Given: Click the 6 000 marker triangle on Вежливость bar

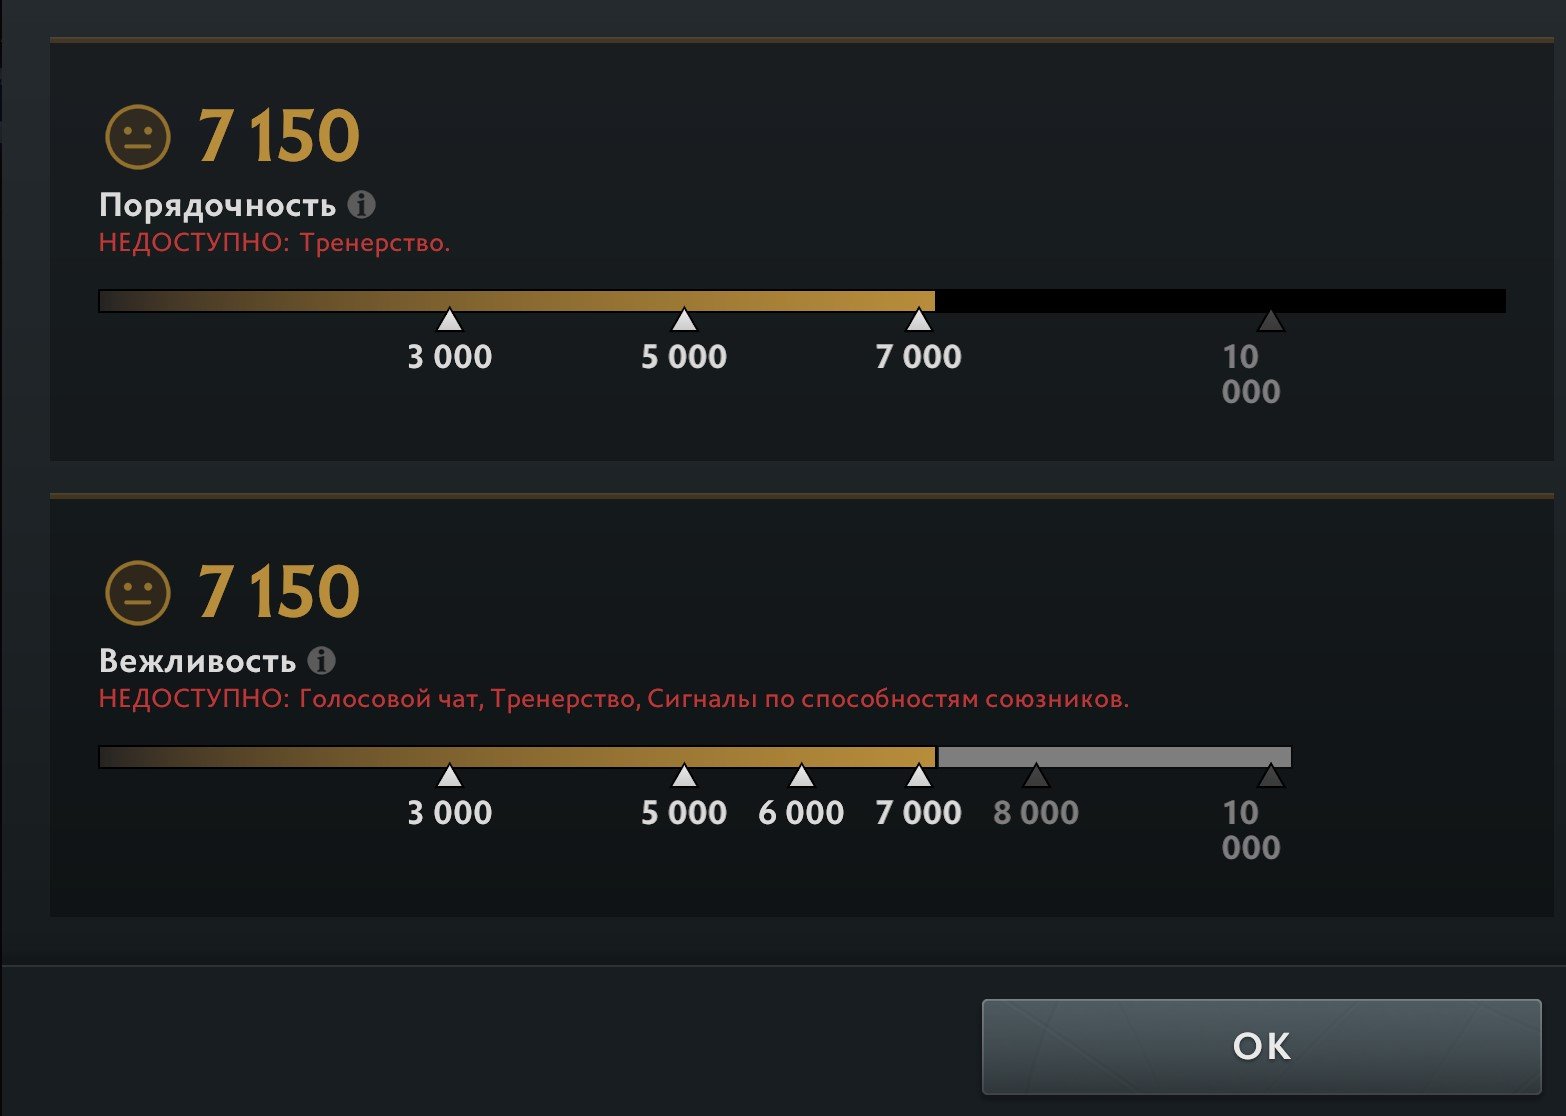Looking at the screenshot, I should click(801, 776).
